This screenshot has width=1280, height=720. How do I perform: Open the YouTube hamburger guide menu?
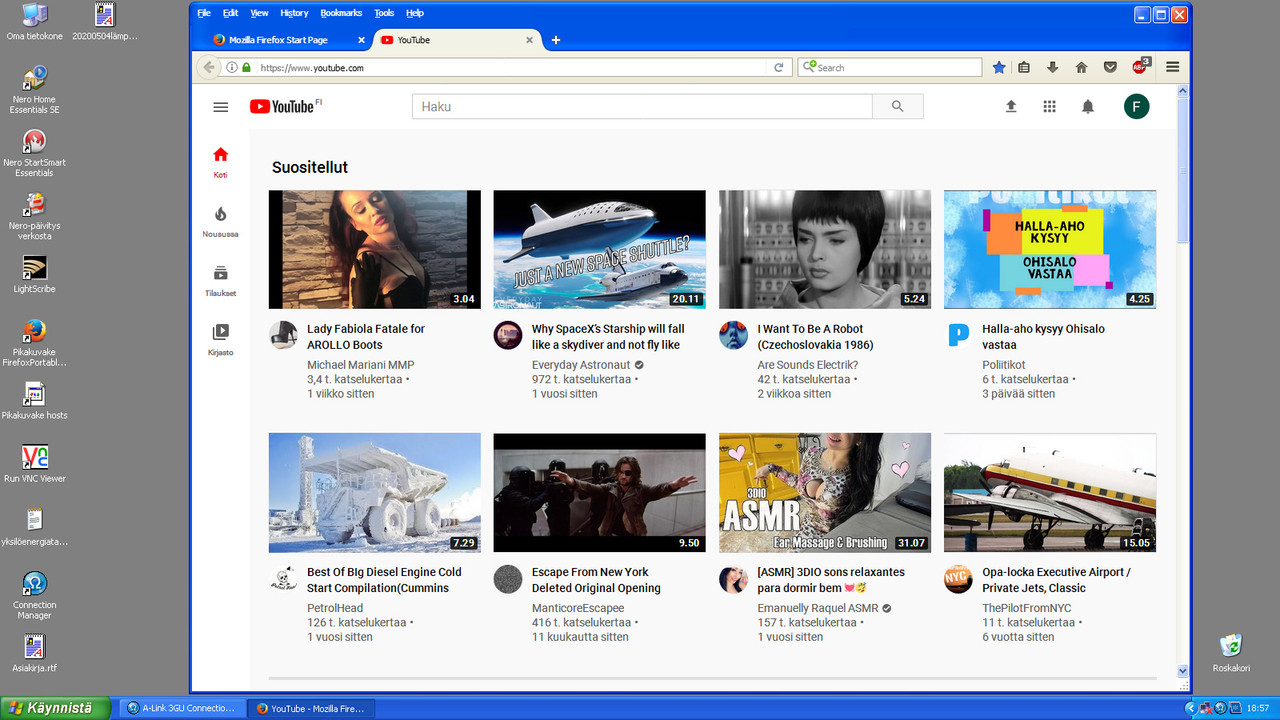click(221, 107)
